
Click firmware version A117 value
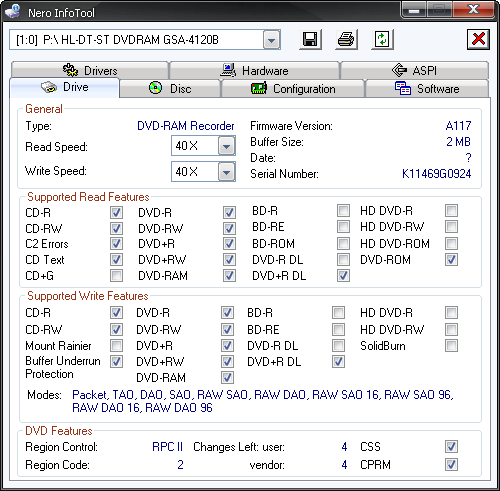458,126
